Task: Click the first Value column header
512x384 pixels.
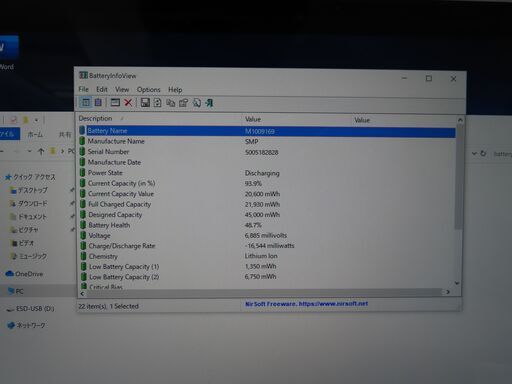Action: point(297,119)
